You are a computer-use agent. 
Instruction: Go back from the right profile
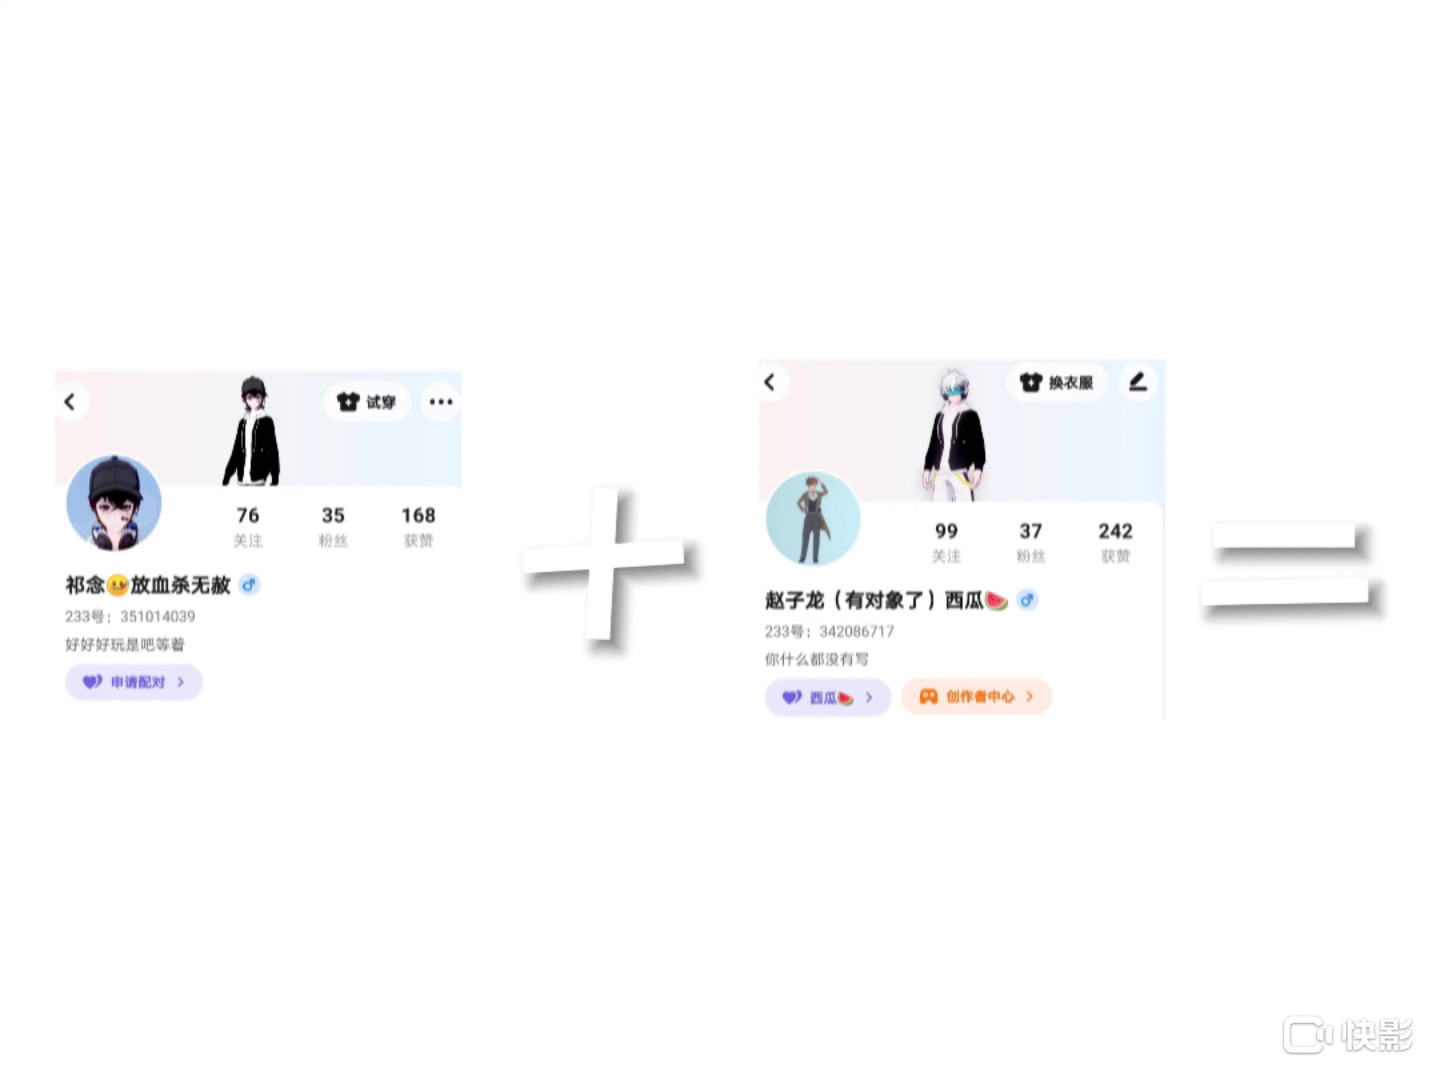[770, 382]
